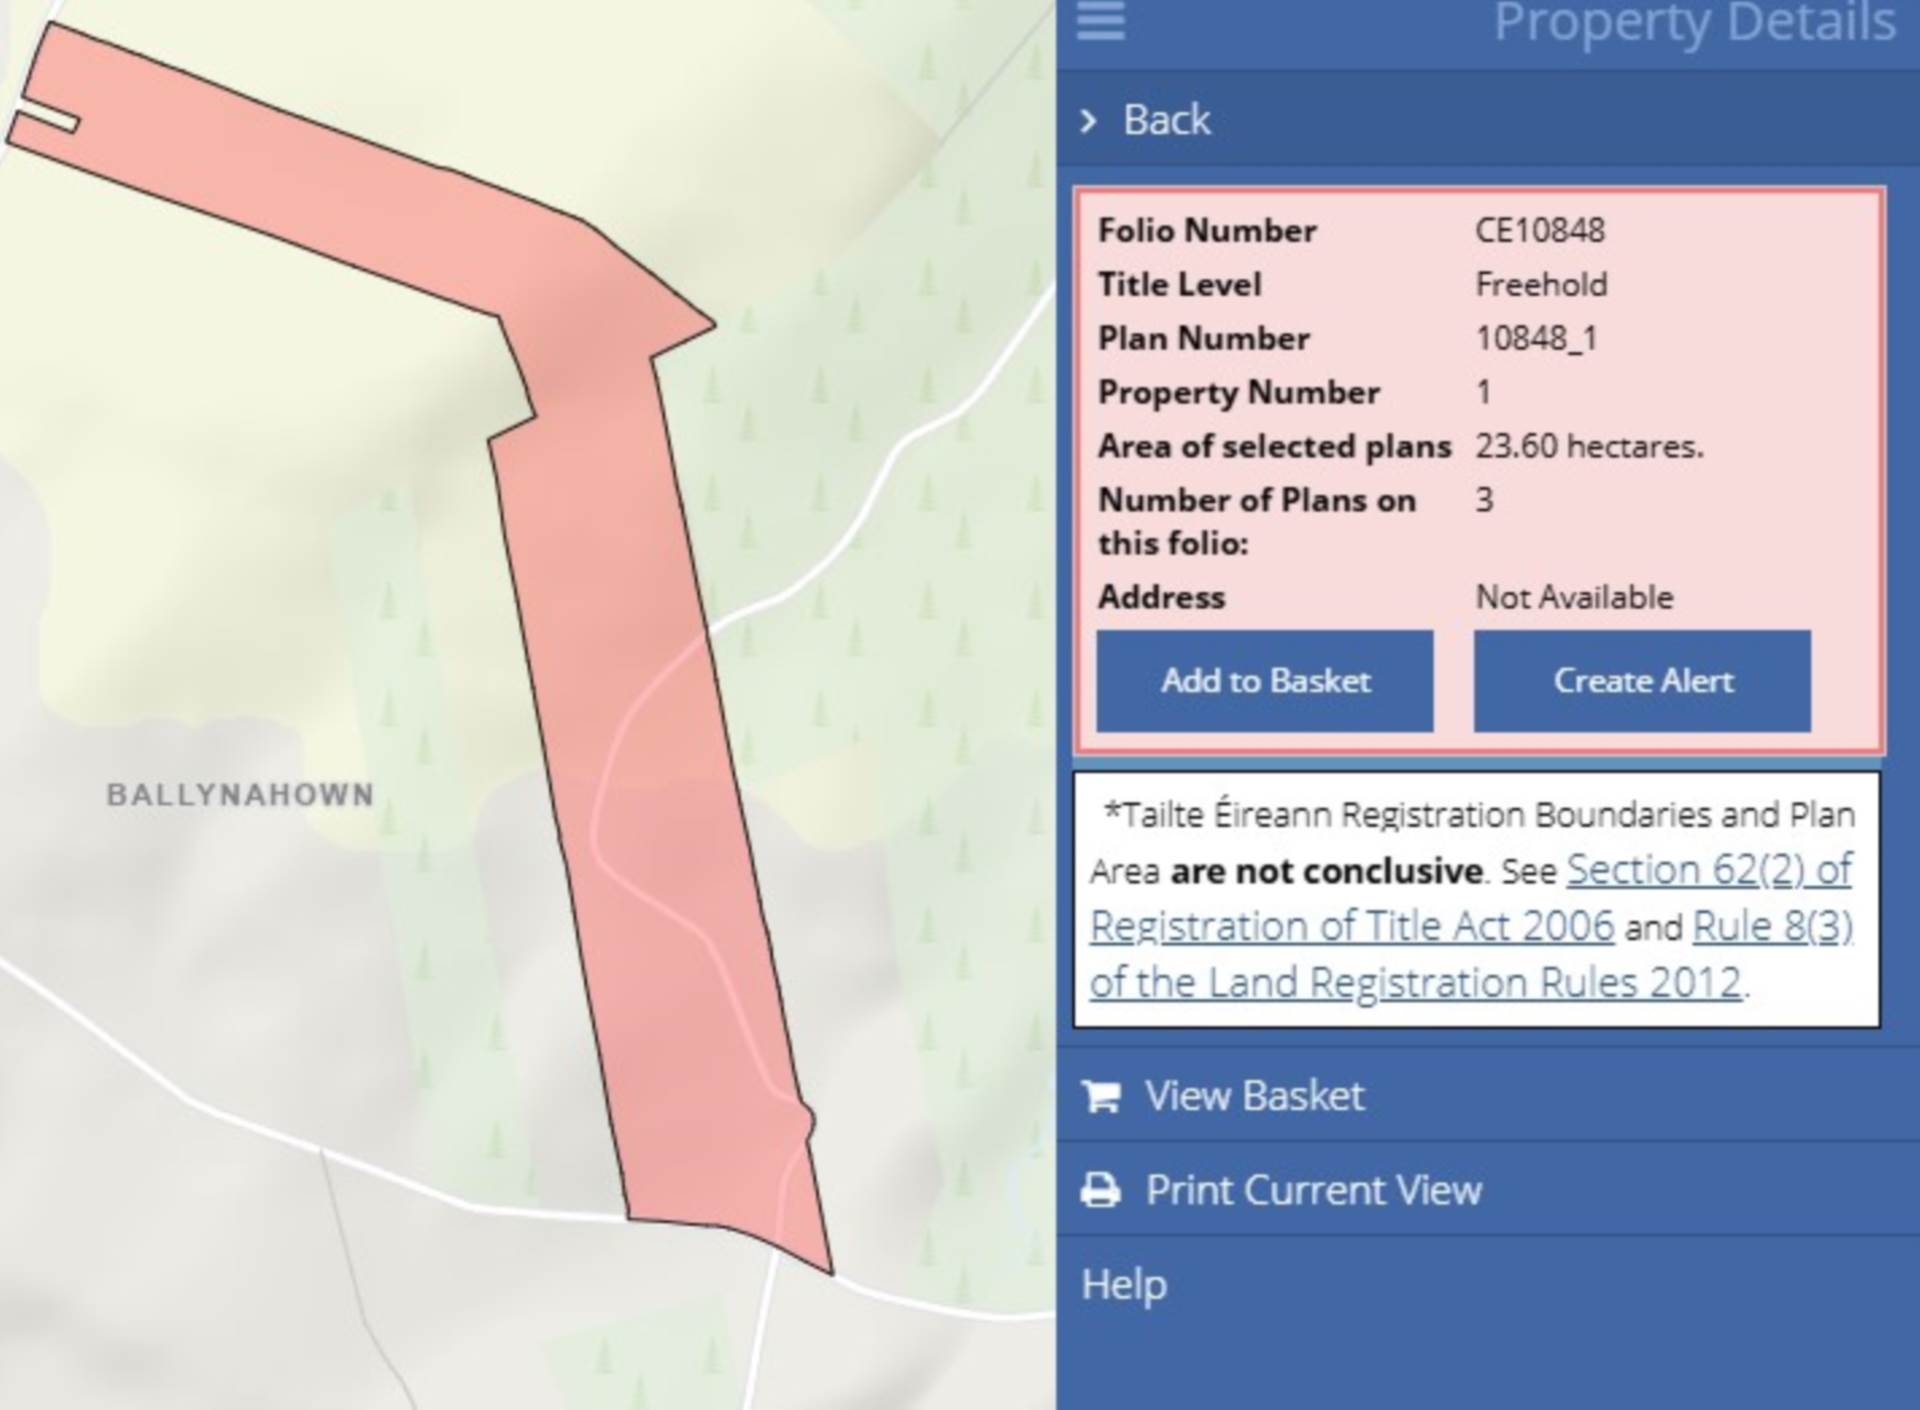Image resolution: width=1920 pixels, height=1410 pixels.
Task: Click the Title Level label
Action: click(x=1179, y=284)
